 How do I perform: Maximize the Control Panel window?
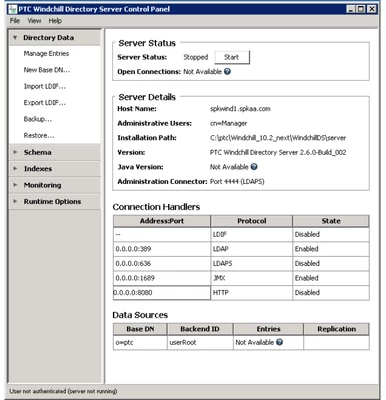pyautogui.click(x=361, y=9)
